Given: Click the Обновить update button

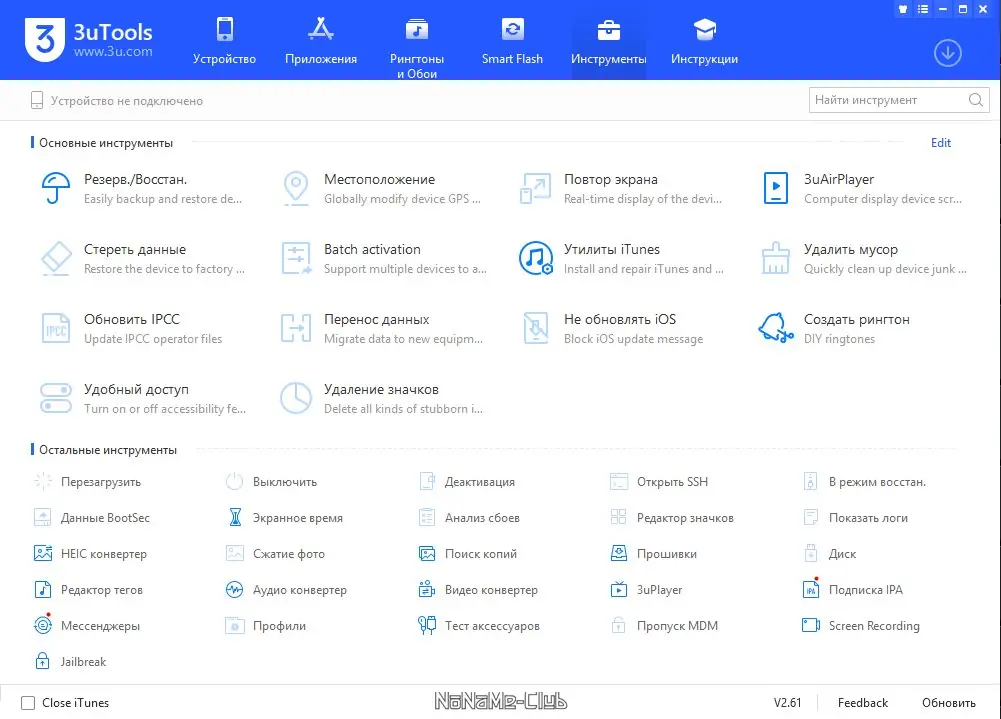Looking at the screenshot, I should point(949,703).
